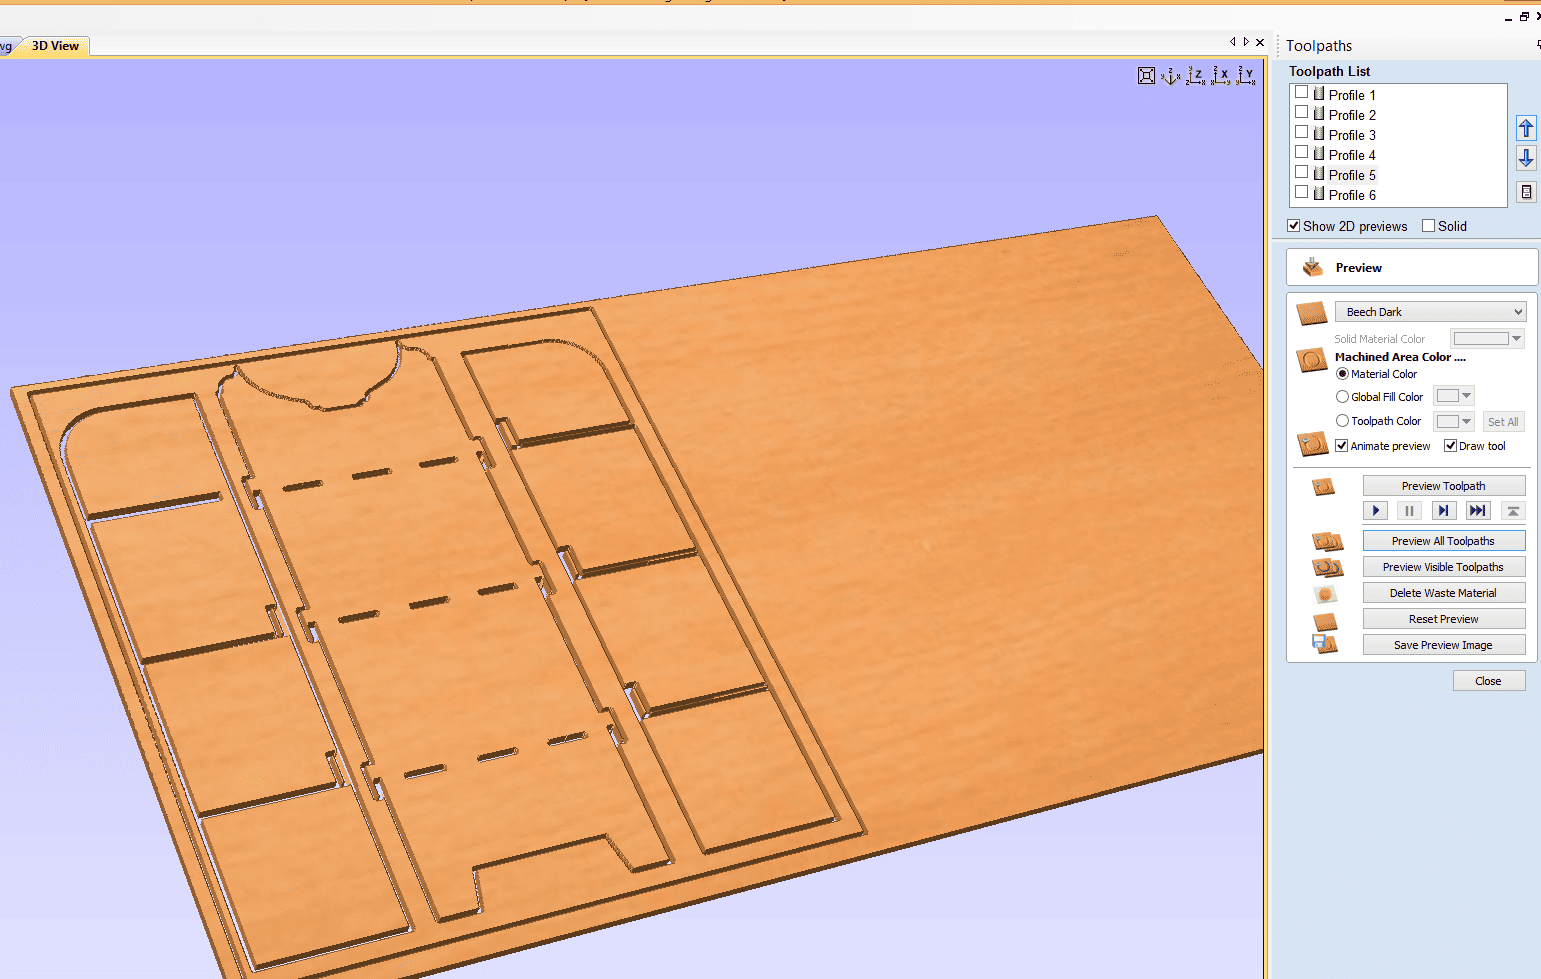Screen dimensions: 1541x979
Task: Pause the toolpath preview simulation
Action: click(1409, 511)
